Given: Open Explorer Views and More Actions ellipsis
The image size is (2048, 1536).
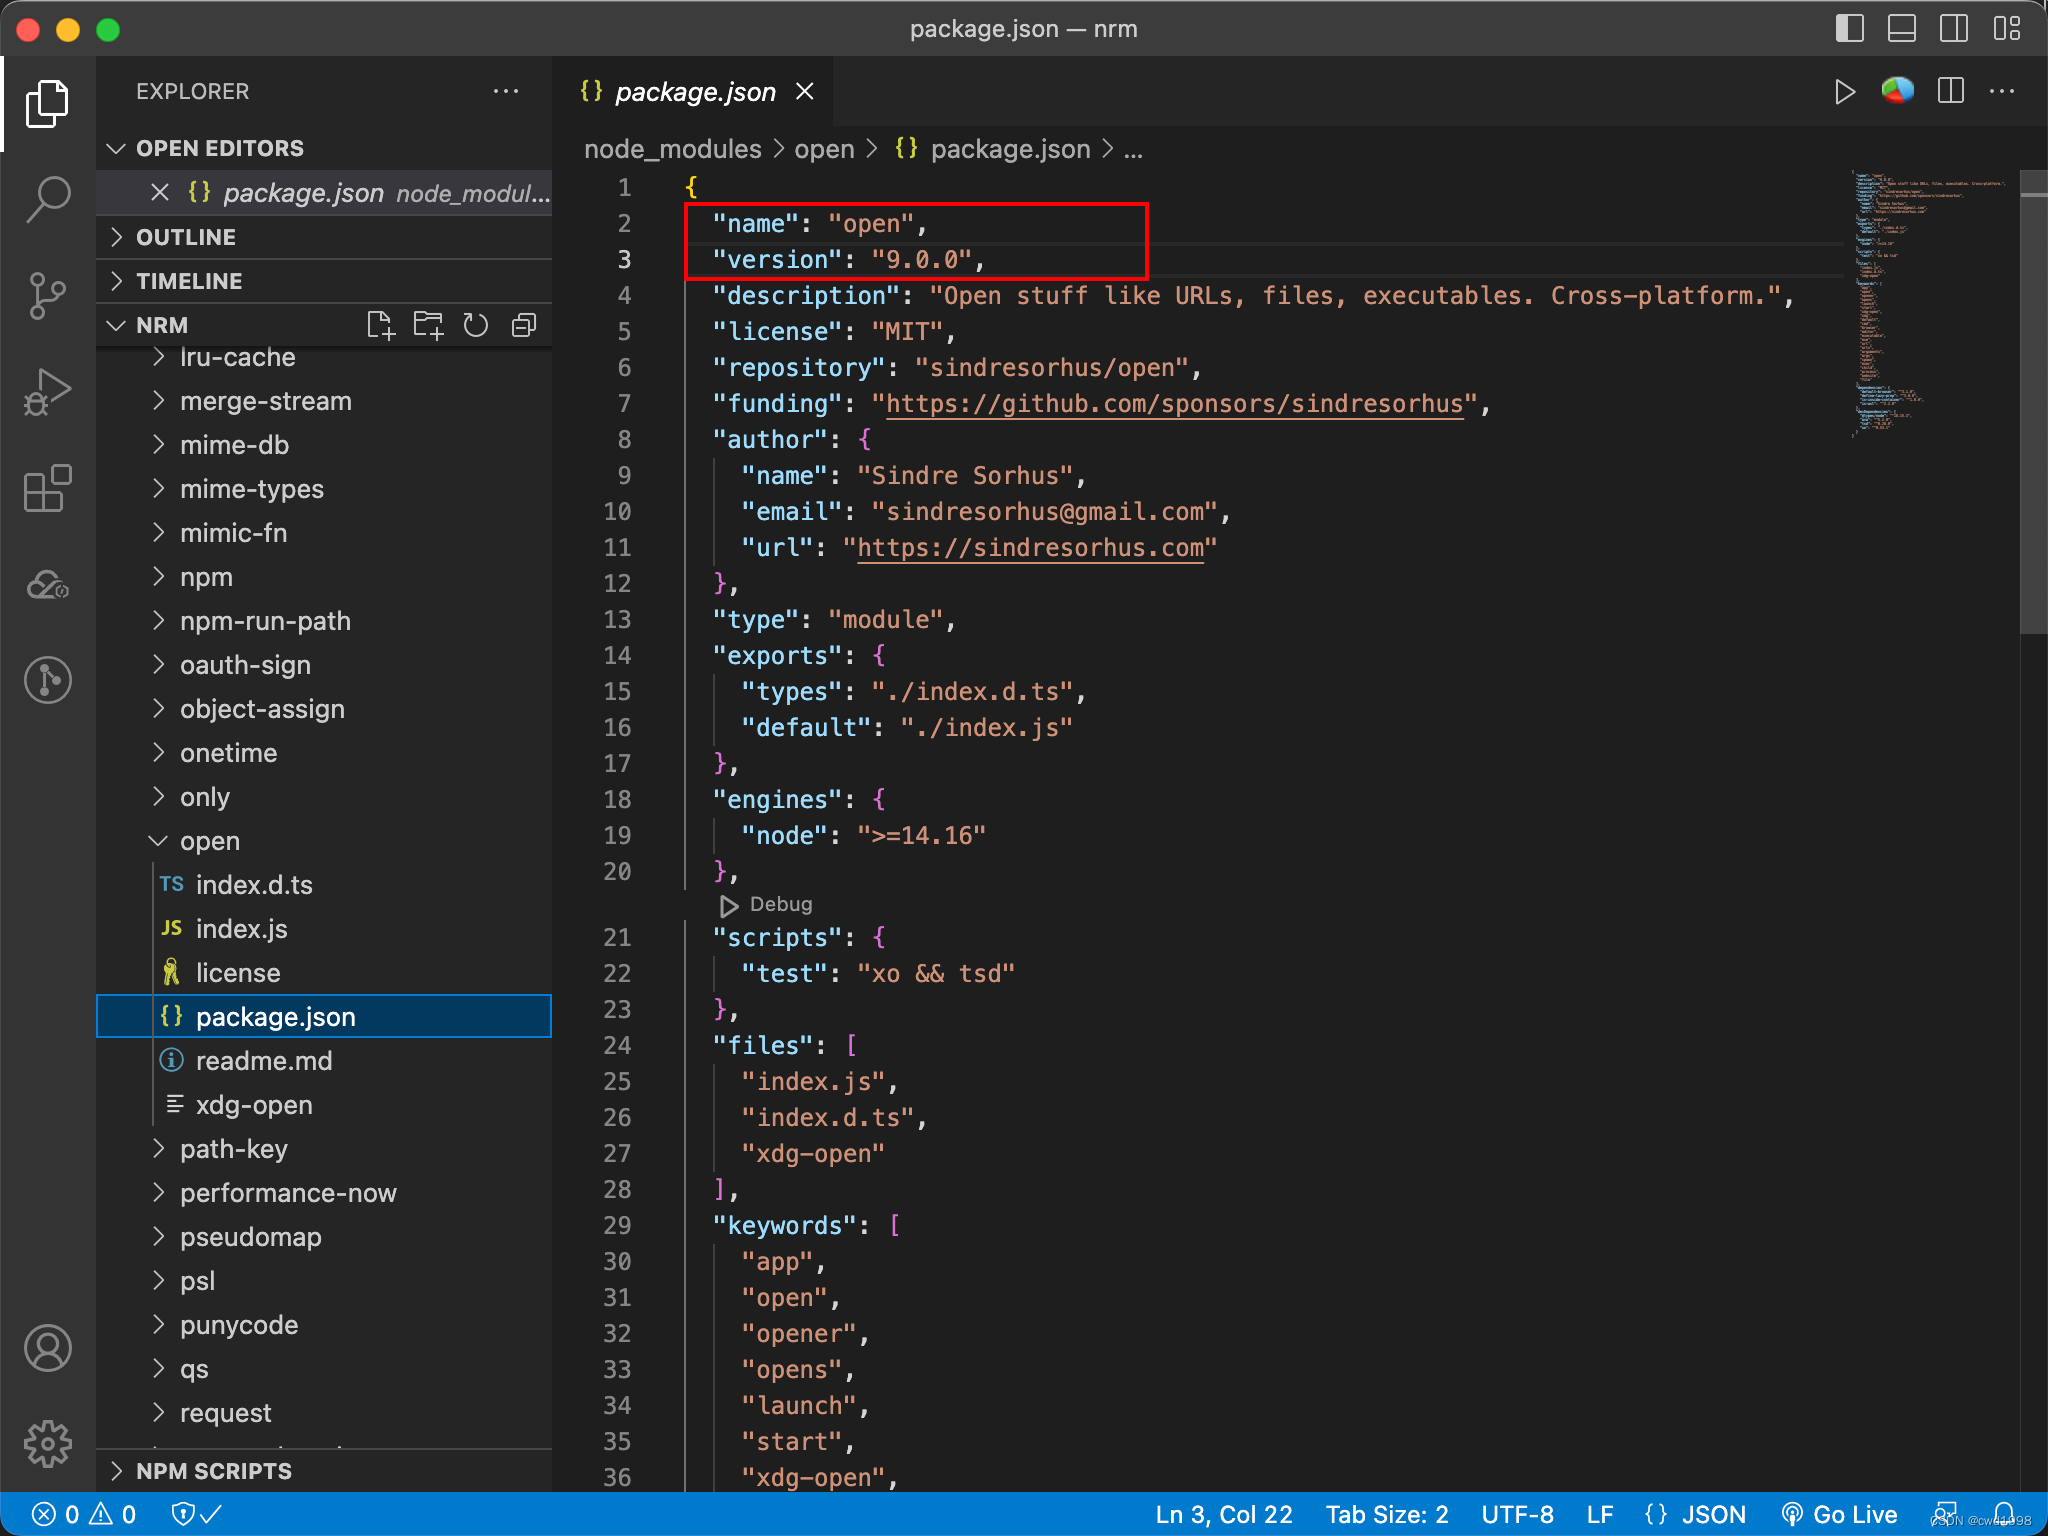Looking at the screenshot, I should point(506,91).
